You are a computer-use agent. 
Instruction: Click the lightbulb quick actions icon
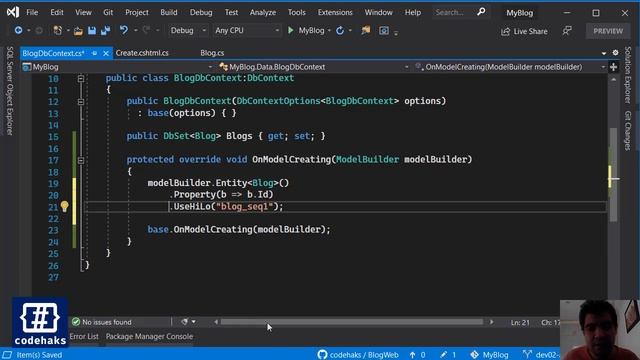64,207
